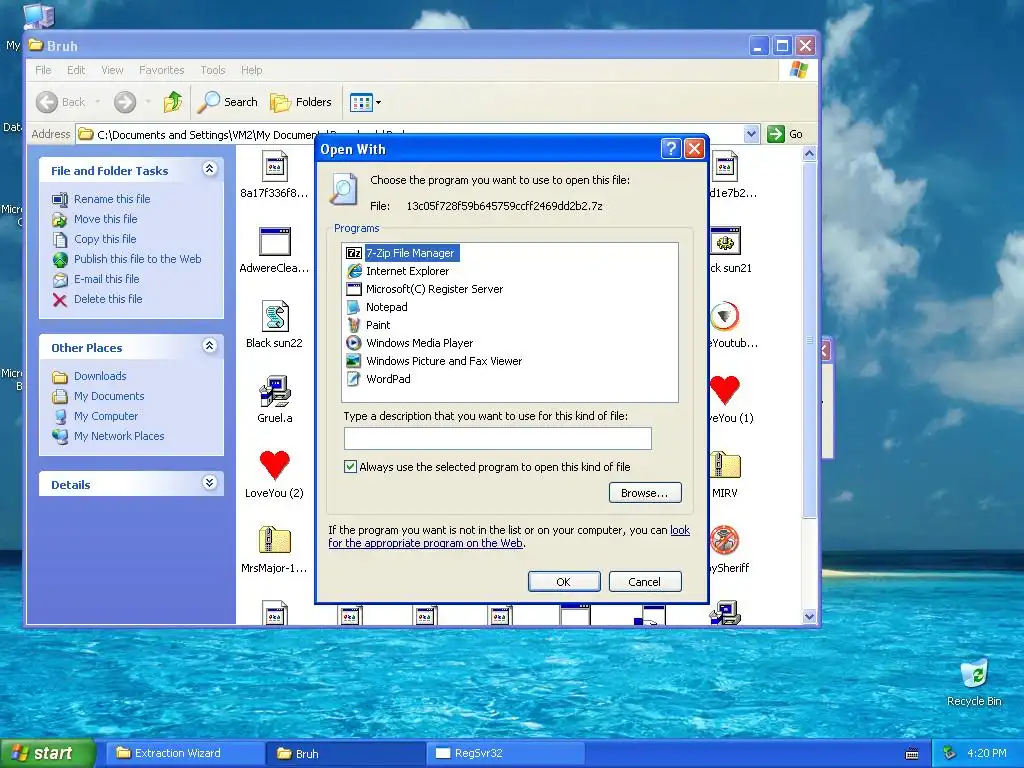Open the View menu in Bruh window

point(112,70)
